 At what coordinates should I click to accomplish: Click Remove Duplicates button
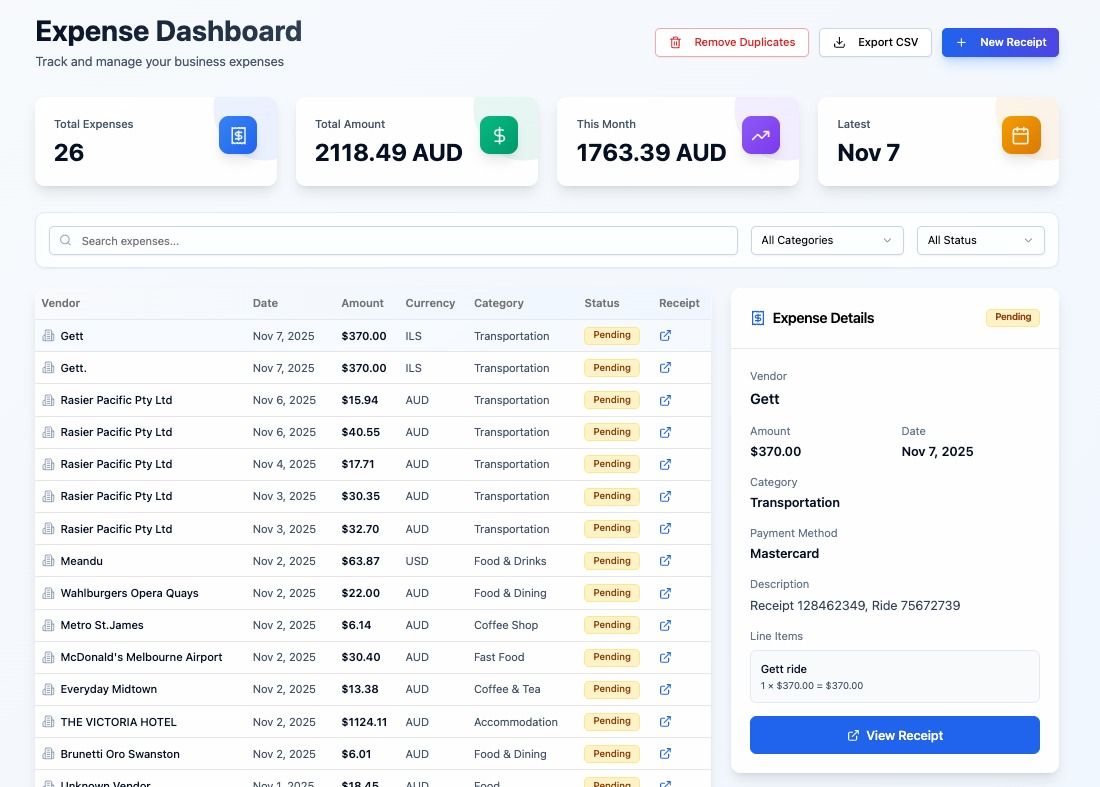pyautogui.click(x=732, y=42)
